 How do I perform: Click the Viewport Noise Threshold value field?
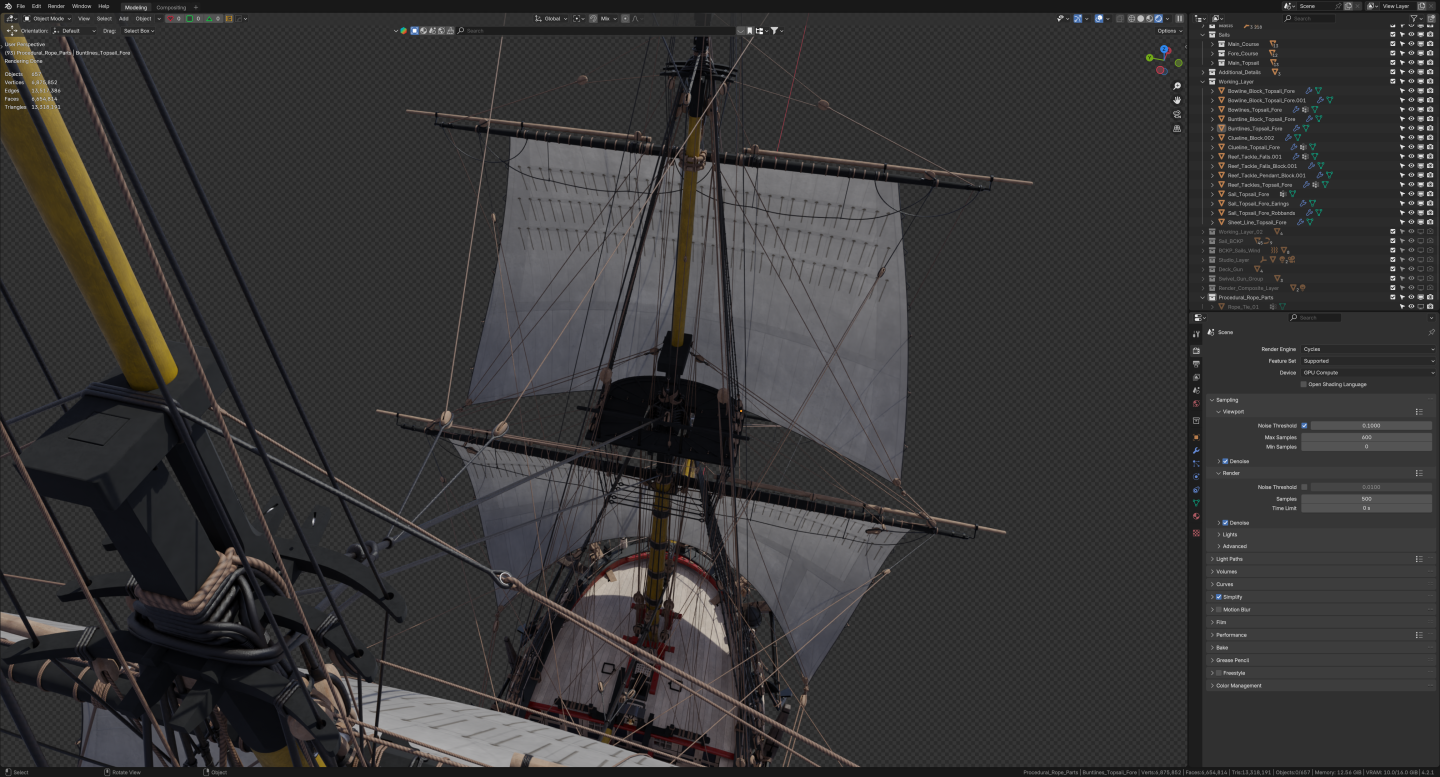1371,425
